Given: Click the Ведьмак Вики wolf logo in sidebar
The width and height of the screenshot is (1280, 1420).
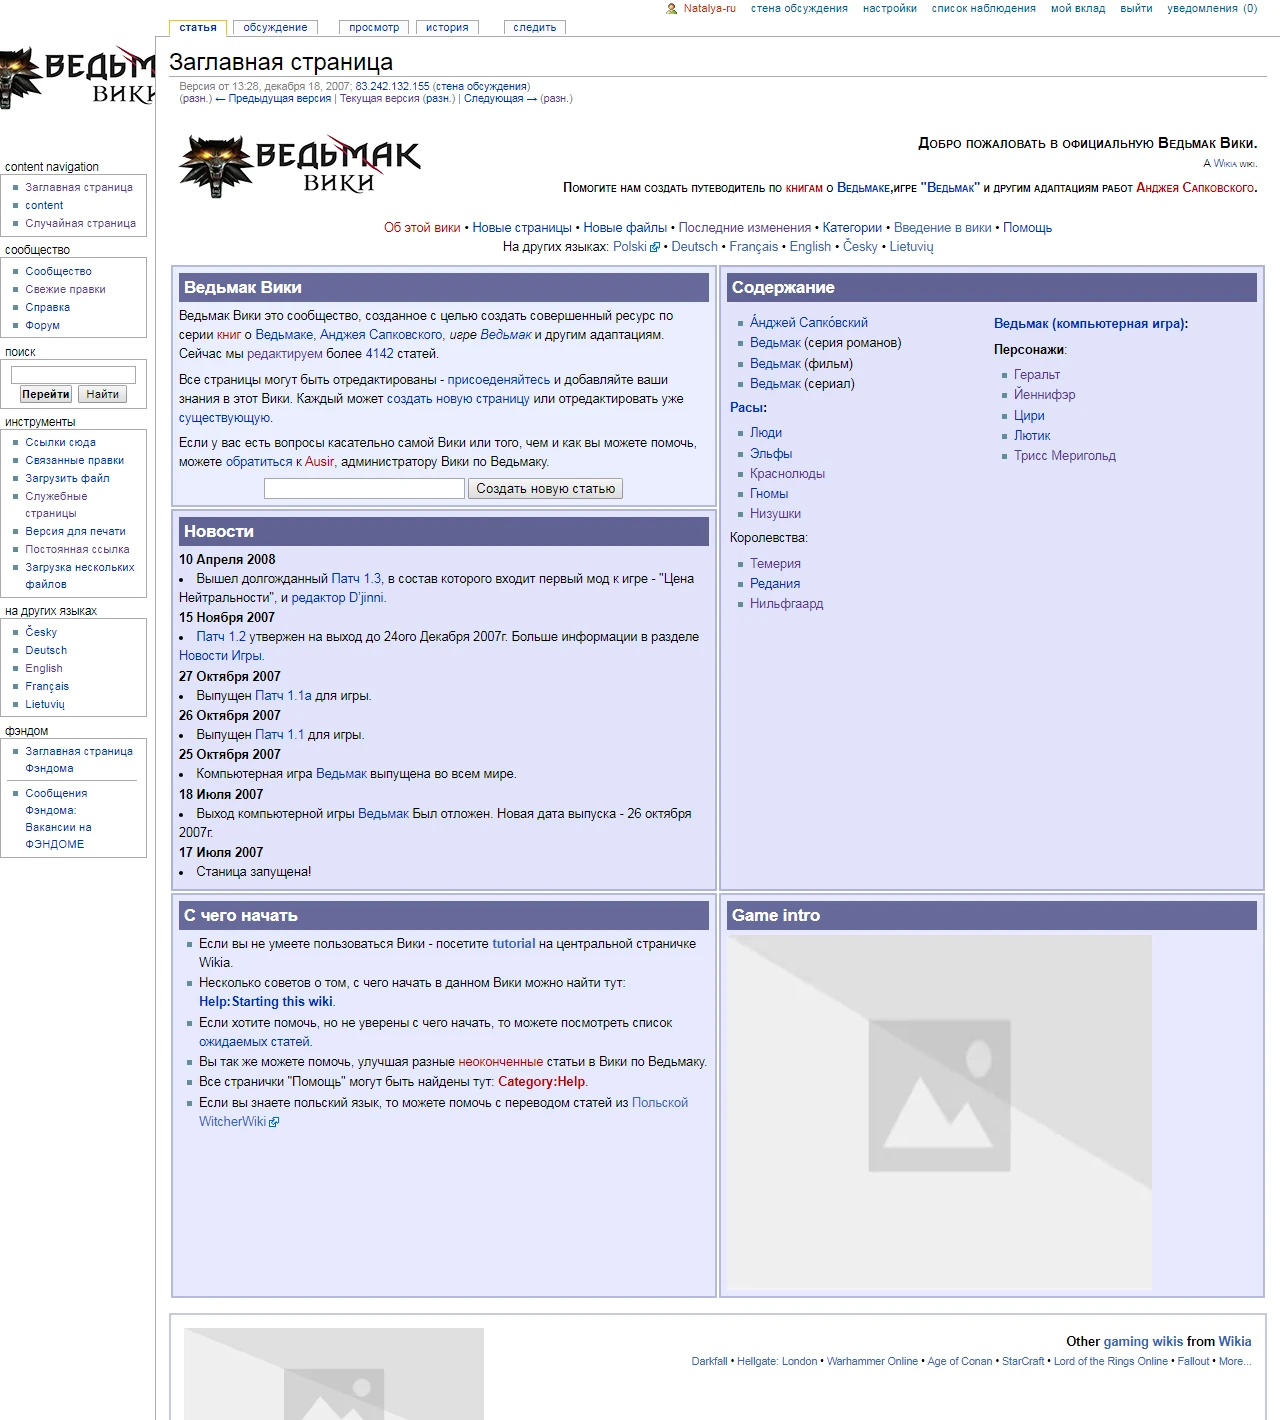Looking at the screenshot, I should point(78,78).
